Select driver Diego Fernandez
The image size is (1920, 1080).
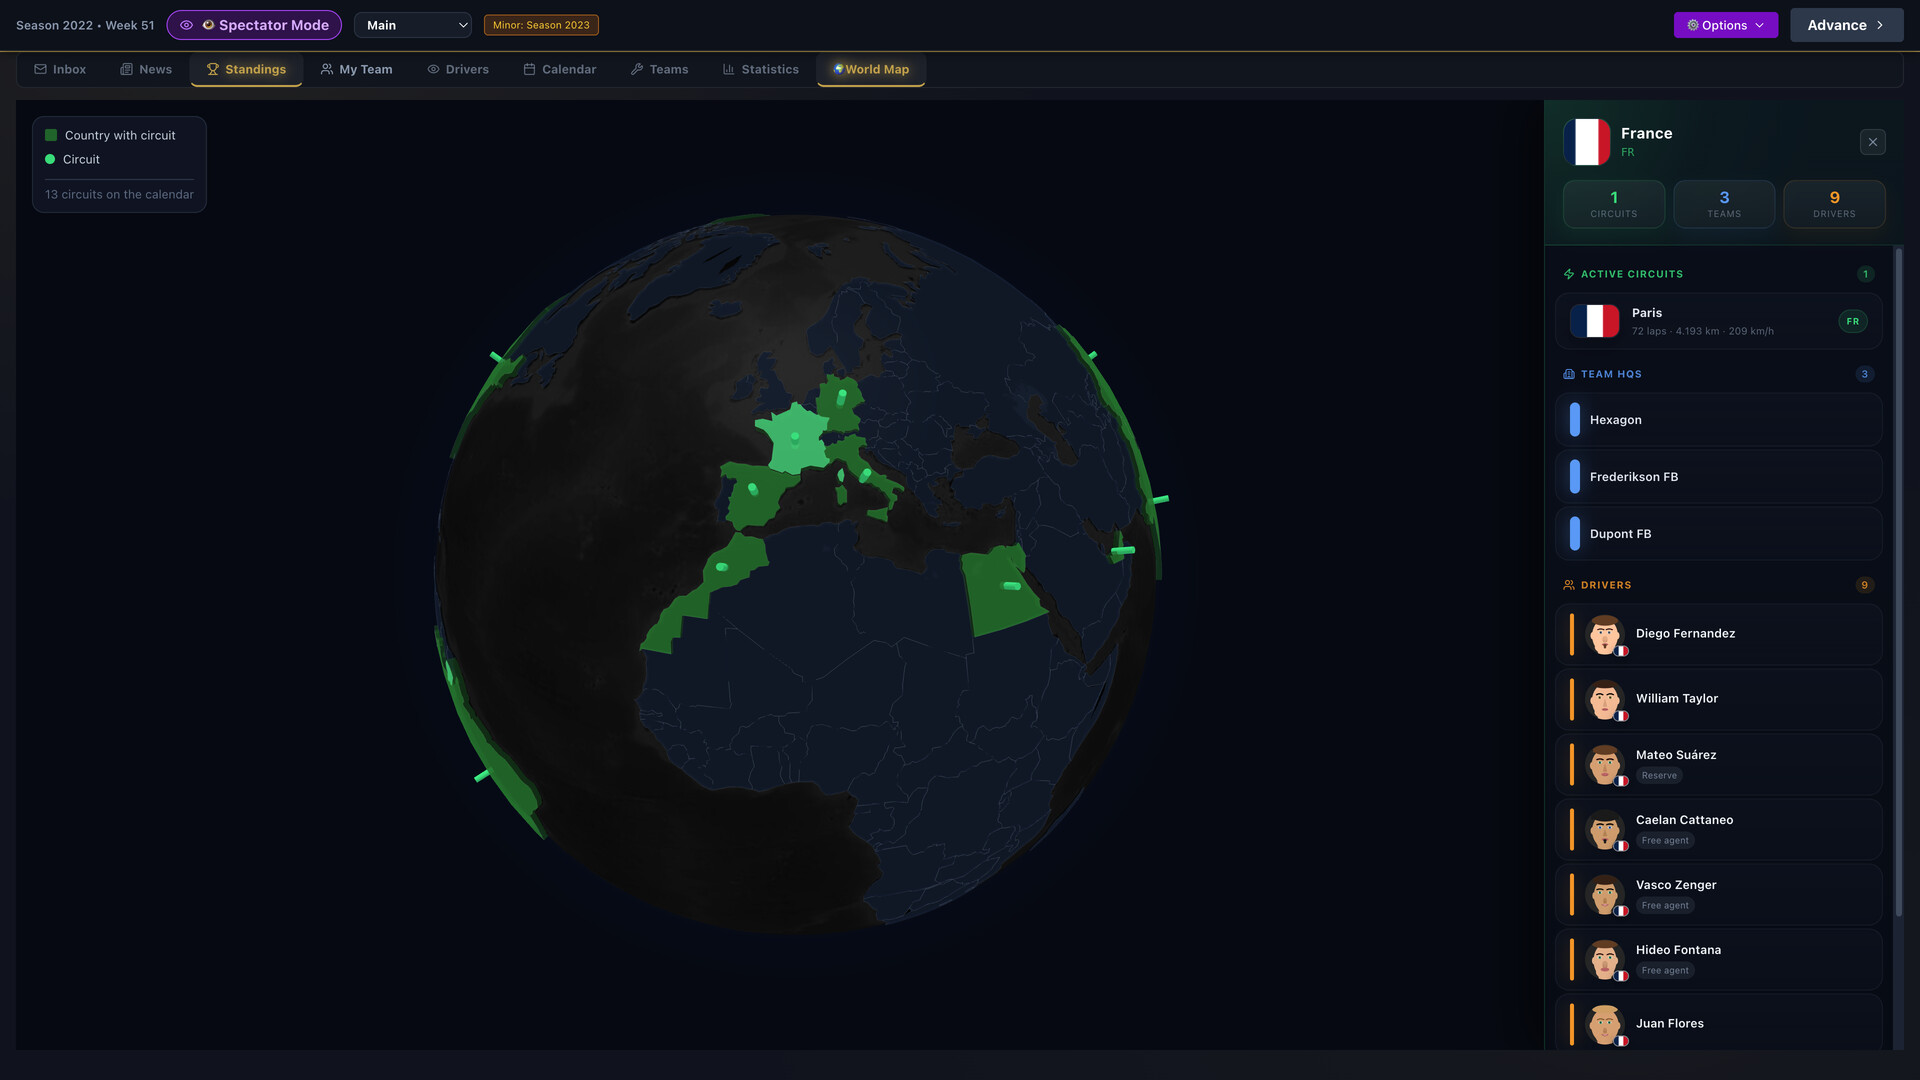click(x=1719, y=634)
